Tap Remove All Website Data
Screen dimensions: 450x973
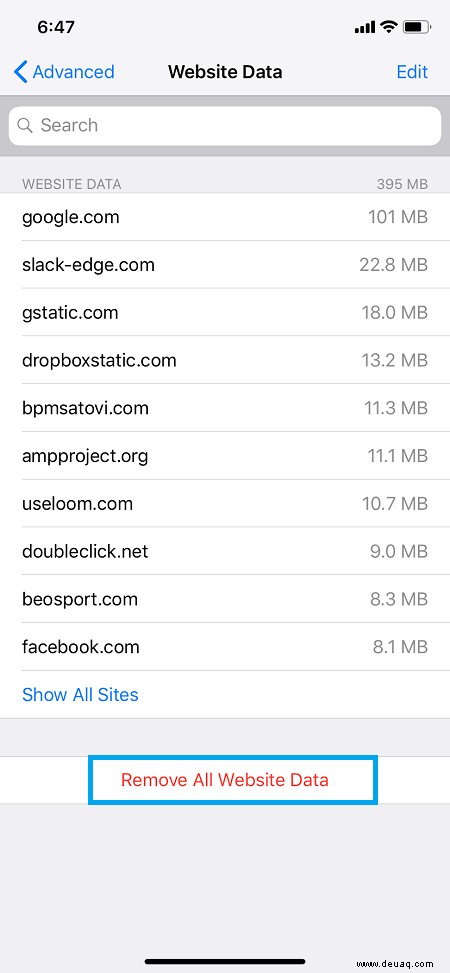[x=225, y=780]
